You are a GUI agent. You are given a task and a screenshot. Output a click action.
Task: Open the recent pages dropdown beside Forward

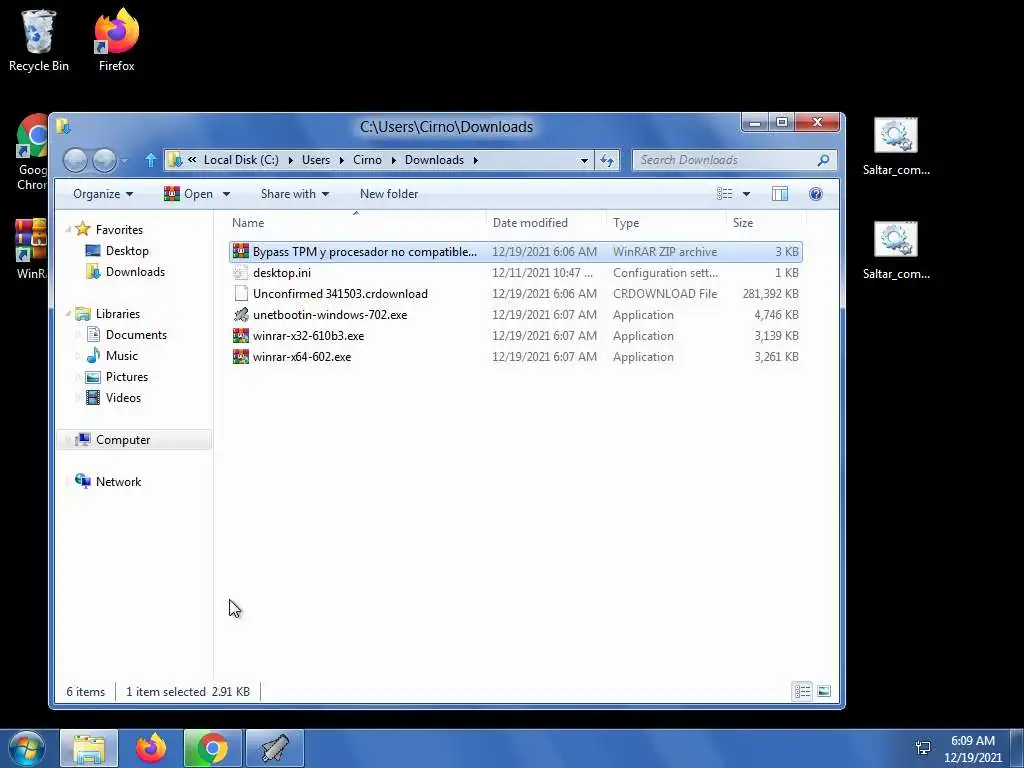[124, 160]
